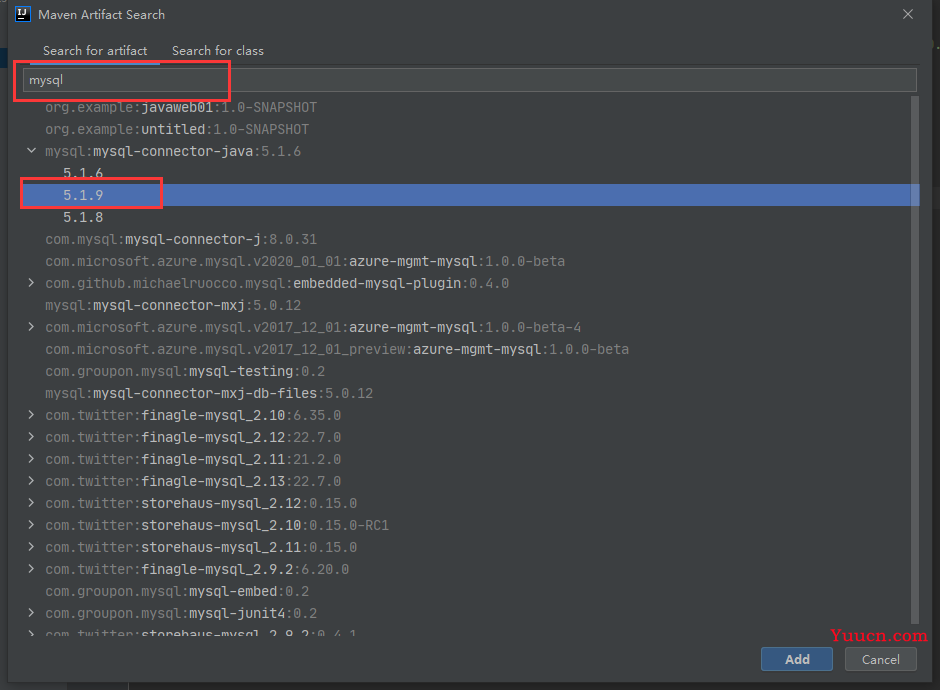Viewport: 940px width, 690px height.
Task: Select v2017_12_01_preview azure-mgmt-mysql entry
Action: [337, 349]
